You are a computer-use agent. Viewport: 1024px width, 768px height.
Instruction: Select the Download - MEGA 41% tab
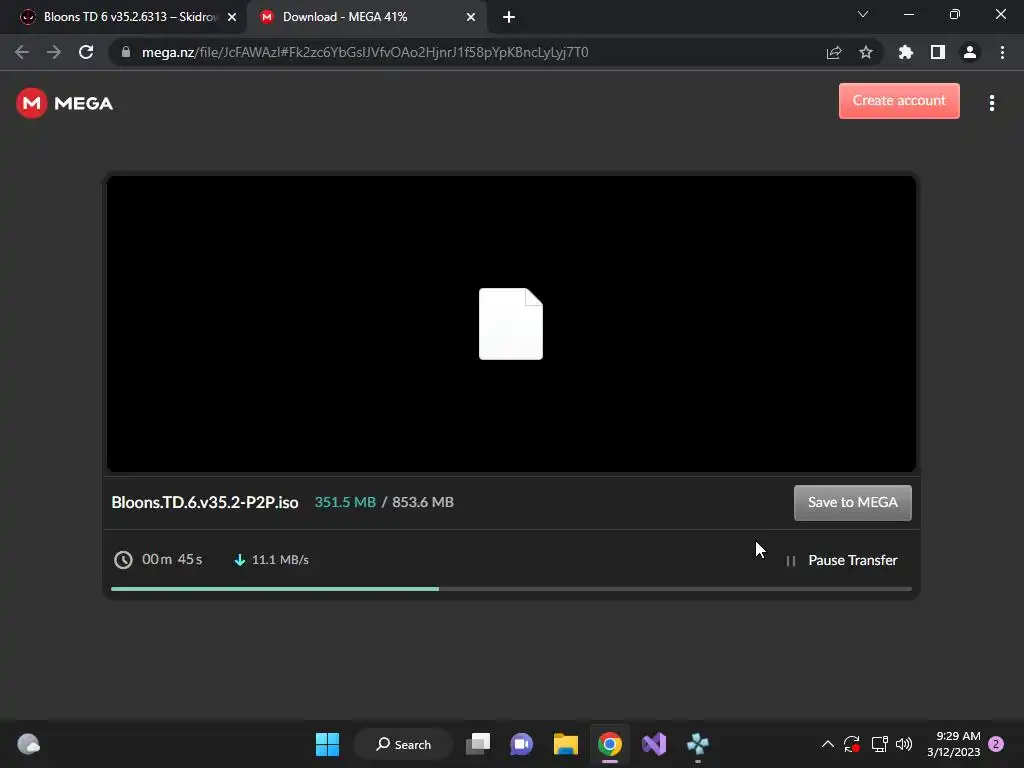[366, 17]
